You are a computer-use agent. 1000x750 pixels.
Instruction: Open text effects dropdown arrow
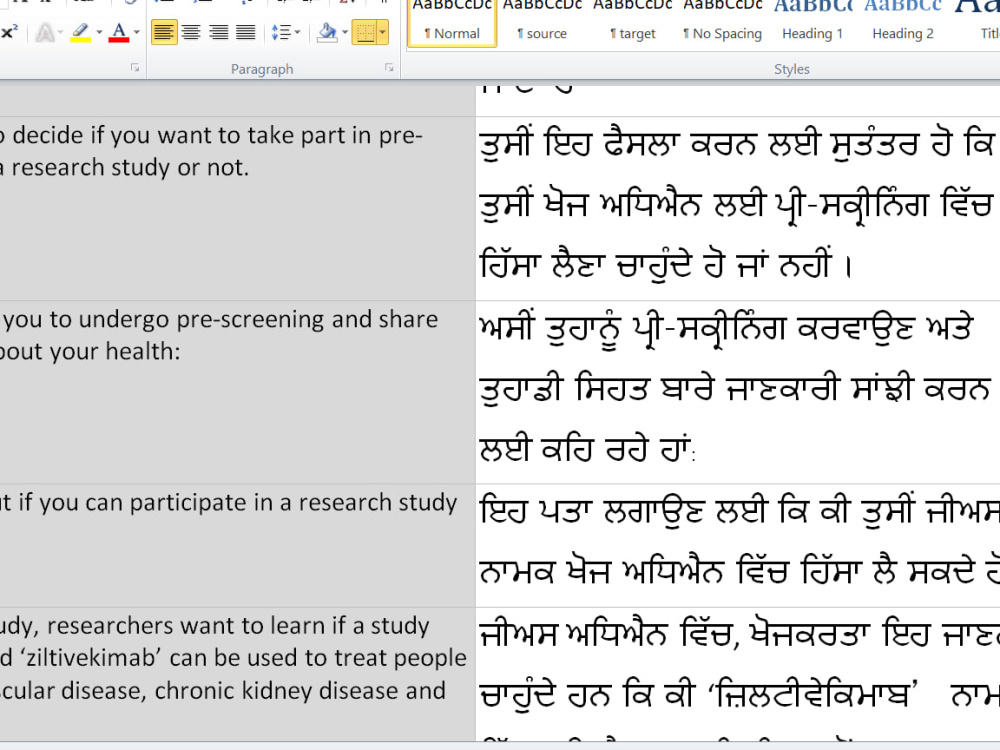click(61, 32)
